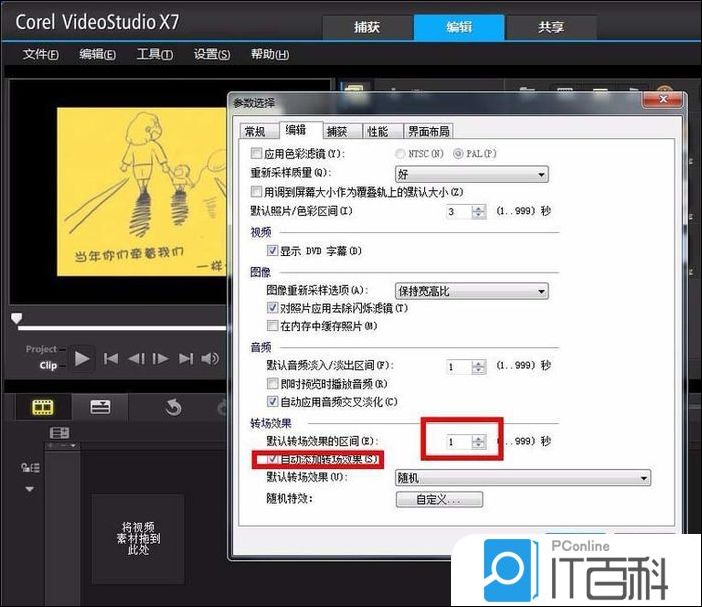This screenshot has width=702, height=607.
Task: Enable 在内存中缓存照片 checkbox
Action: click(x=272, y=325)
